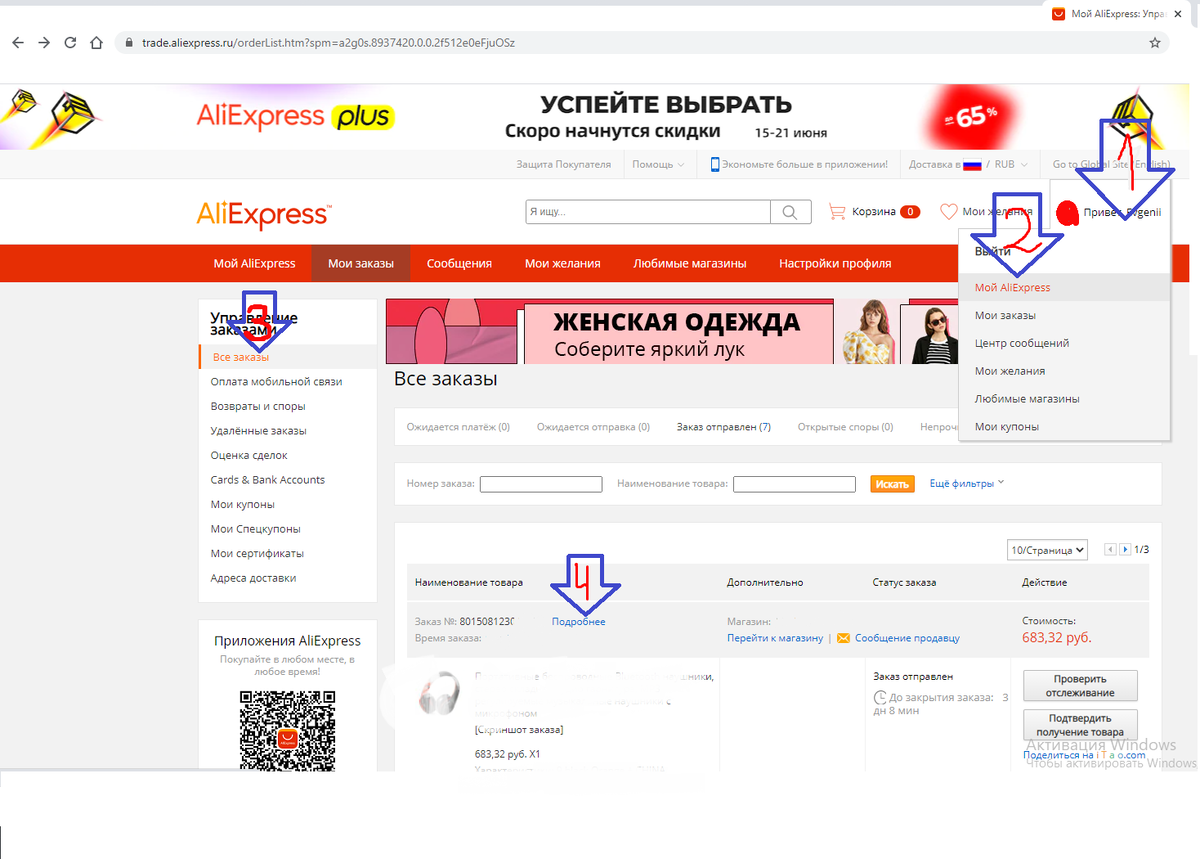Open Адреса доставки in sidebar
1200x859 pixels.
tap(253, 578)
